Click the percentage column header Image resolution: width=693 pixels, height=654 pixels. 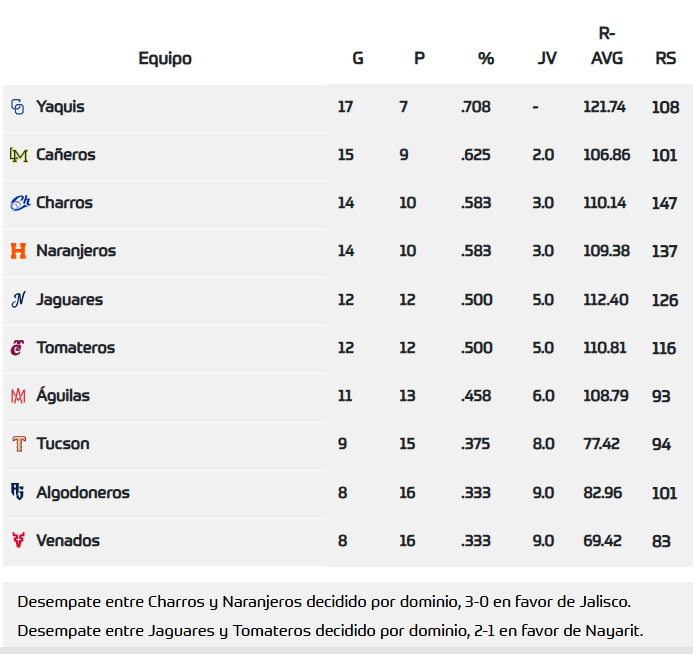(486, 58)
